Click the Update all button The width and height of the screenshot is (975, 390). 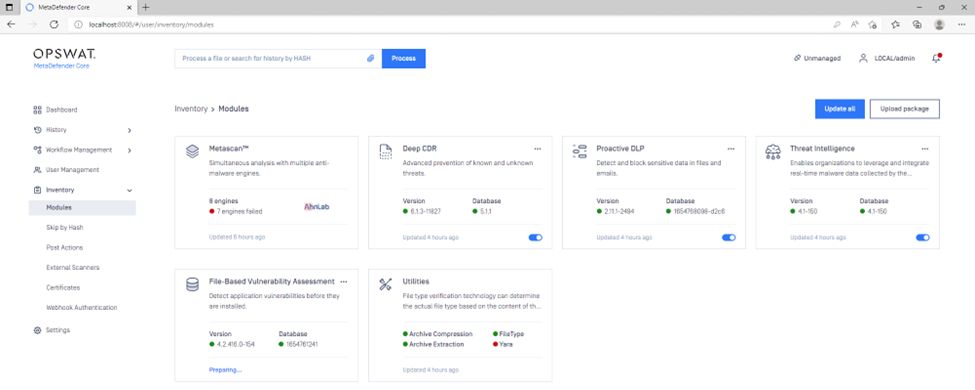click(x=839, y=108)
